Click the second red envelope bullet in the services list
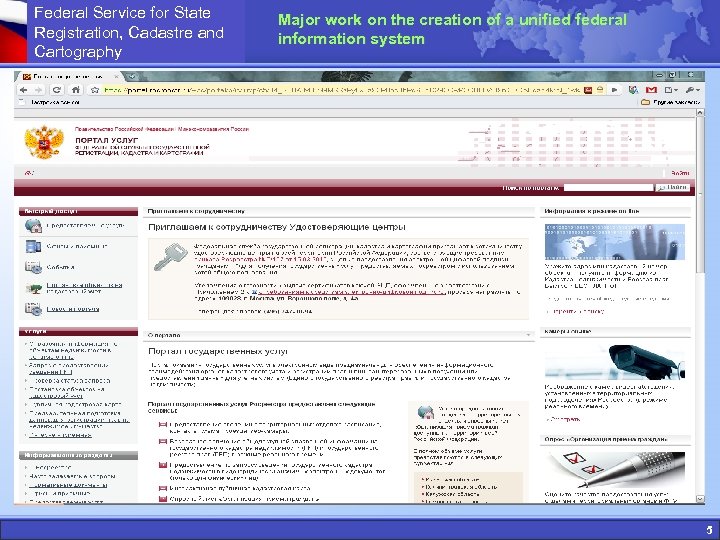 pyautogui.click(x=163, y=442)
